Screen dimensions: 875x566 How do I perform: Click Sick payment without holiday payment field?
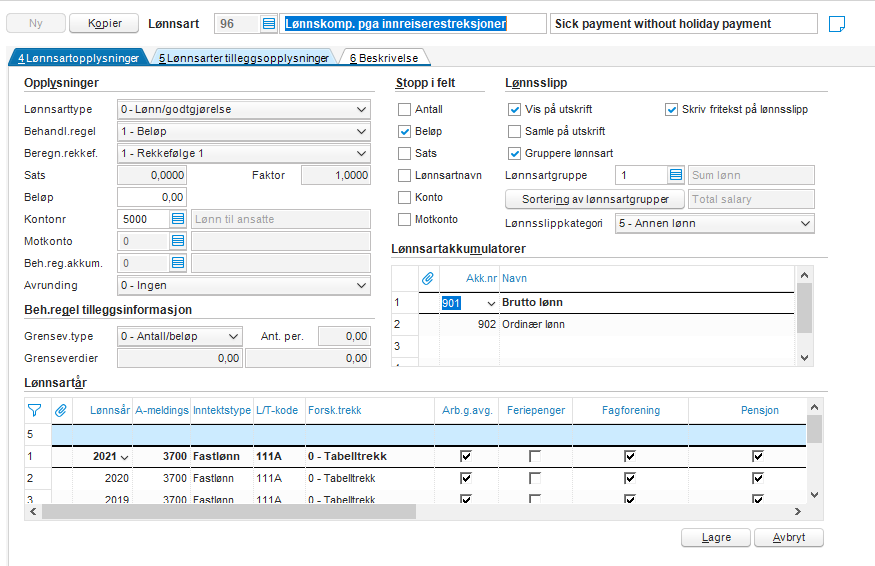tap(684, 23)
